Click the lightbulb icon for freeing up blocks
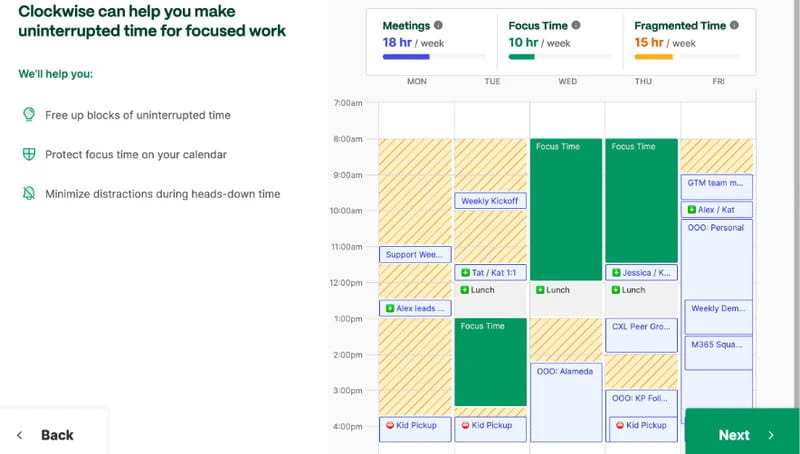This screenshot has height=454, width=800. pyautogui.click(x=29, y=115)
